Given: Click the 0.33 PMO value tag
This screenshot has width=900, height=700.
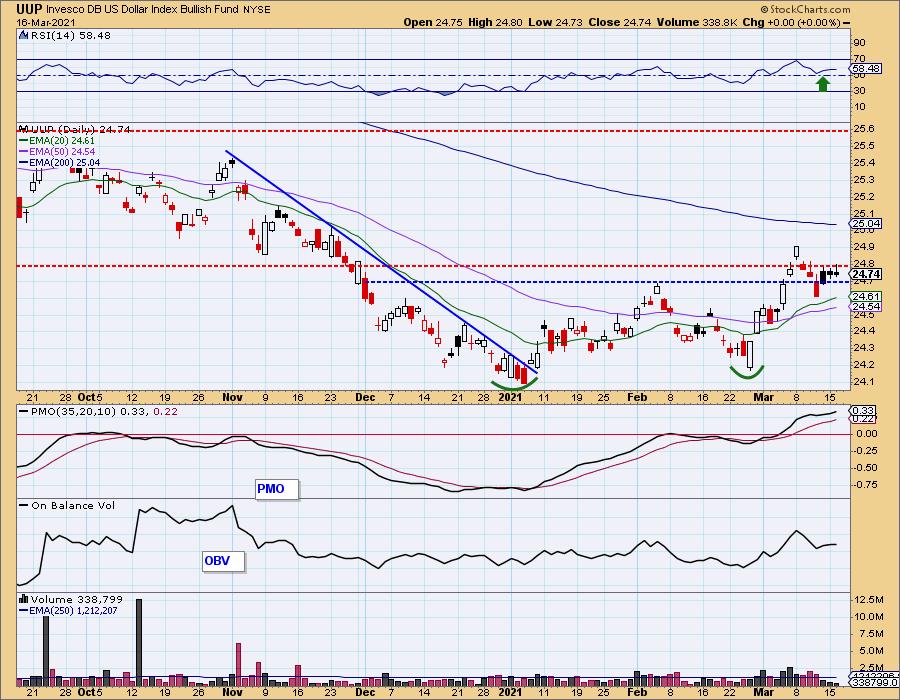Looking at the screenshot, I should [x=865, y=410].
